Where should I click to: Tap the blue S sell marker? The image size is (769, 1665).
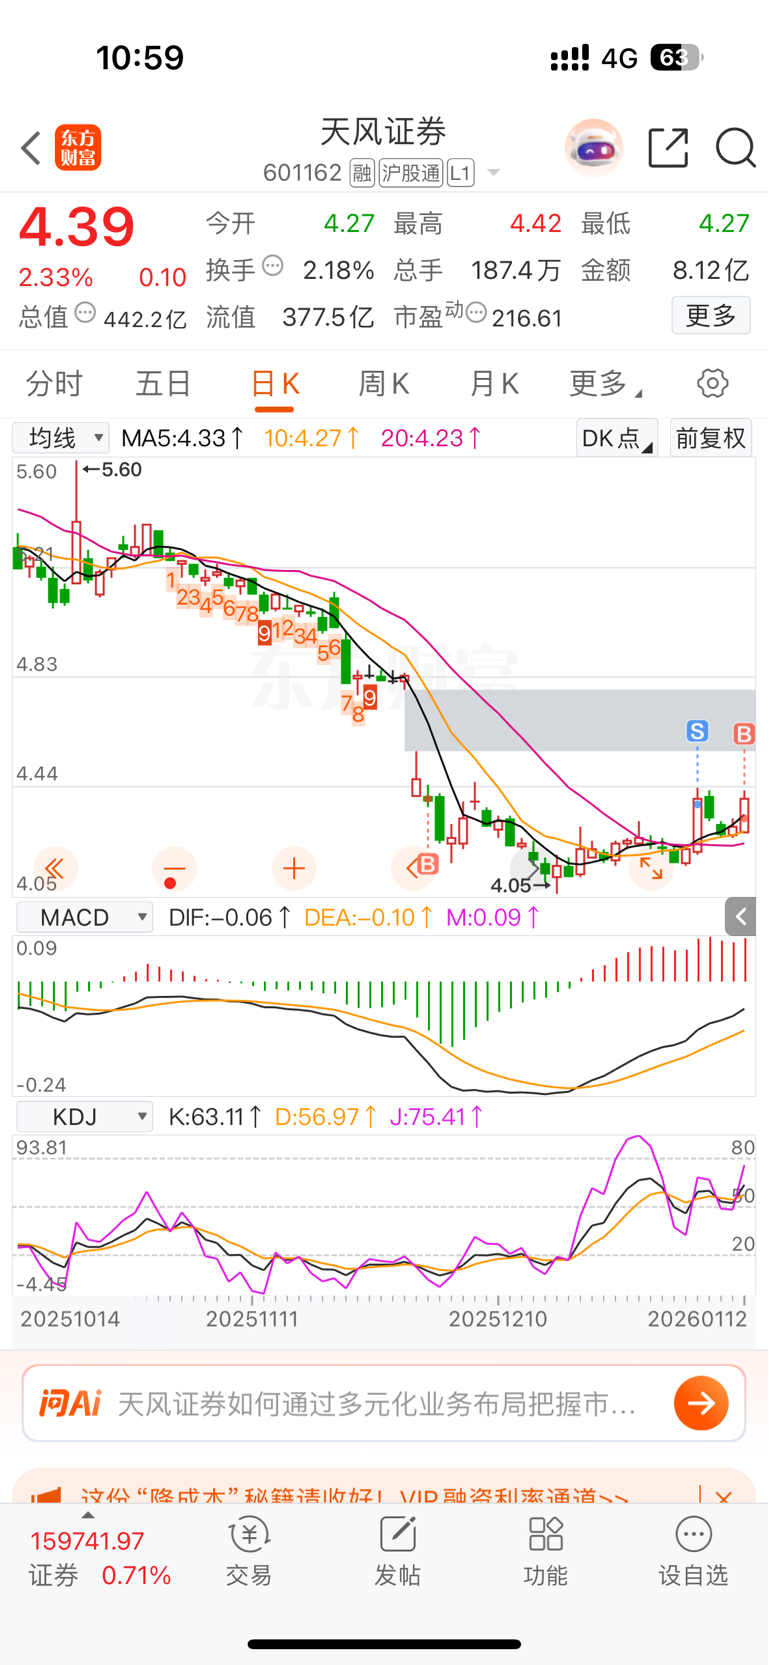coord(697,731)
